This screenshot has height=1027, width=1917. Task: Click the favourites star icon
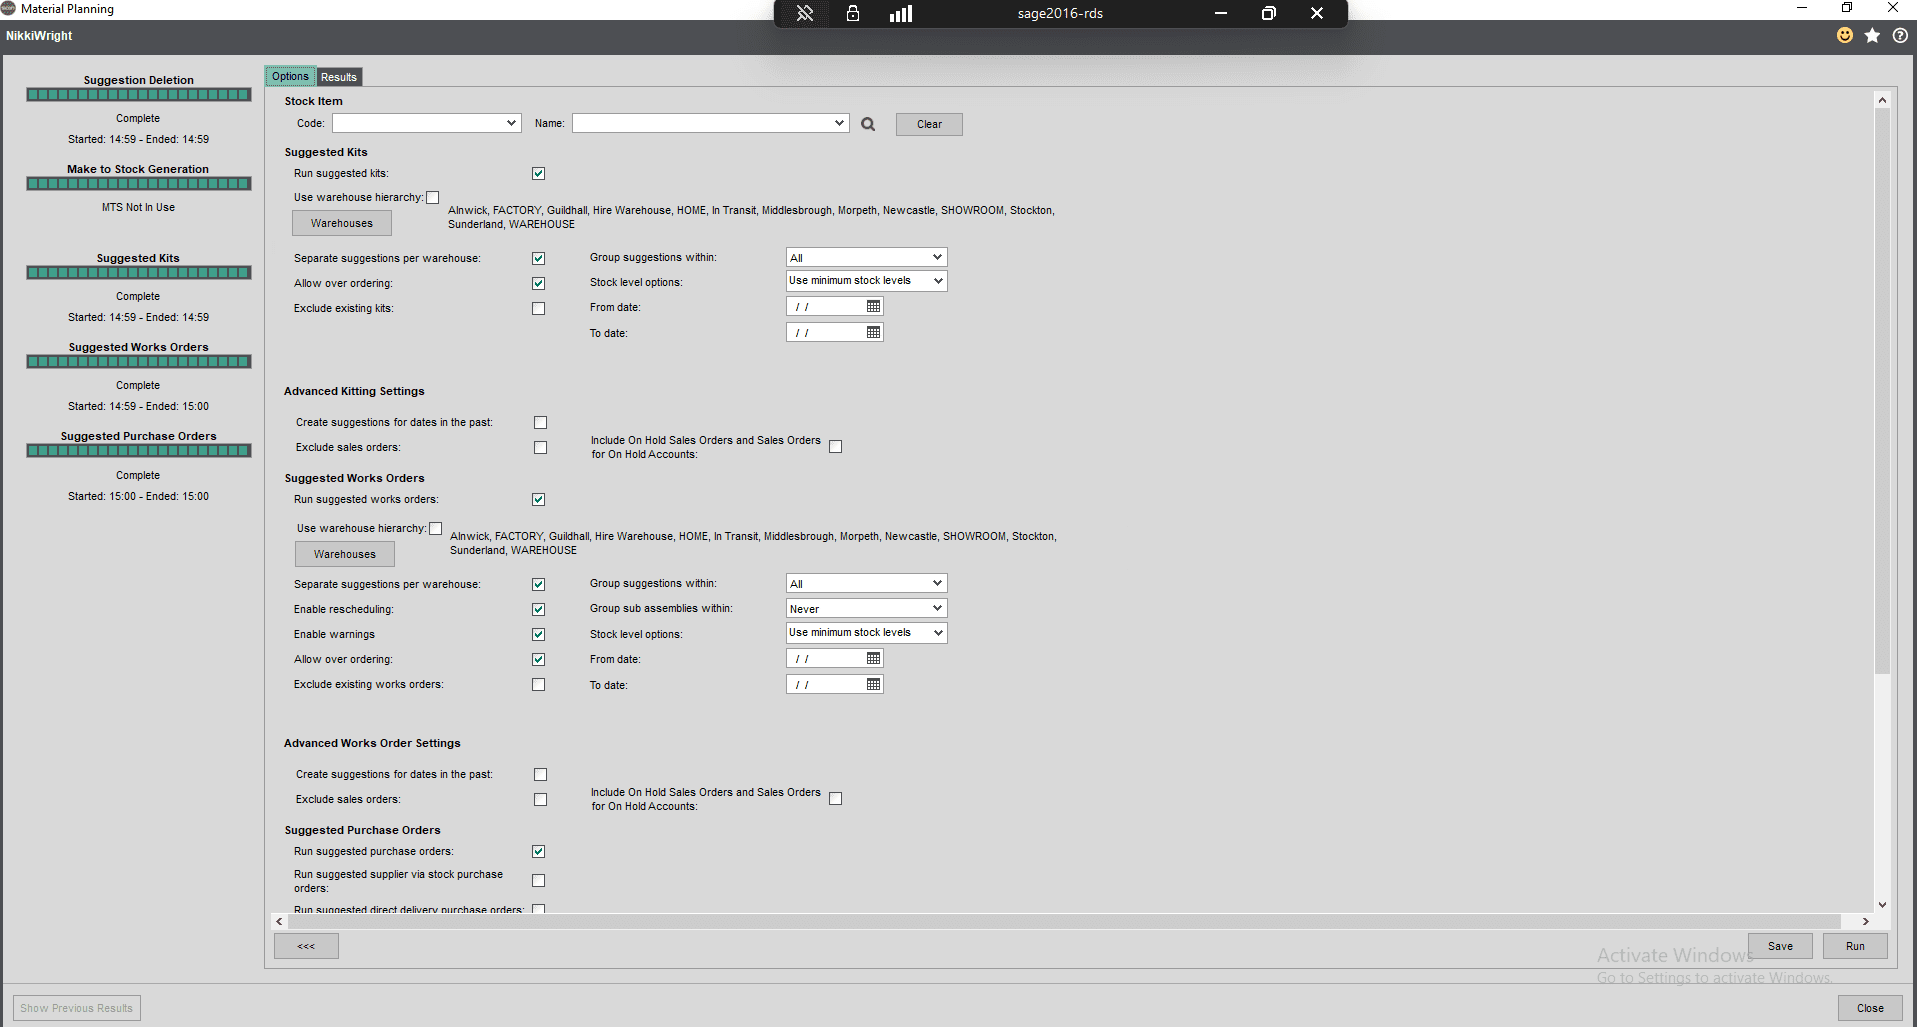tap(1872, 35)
